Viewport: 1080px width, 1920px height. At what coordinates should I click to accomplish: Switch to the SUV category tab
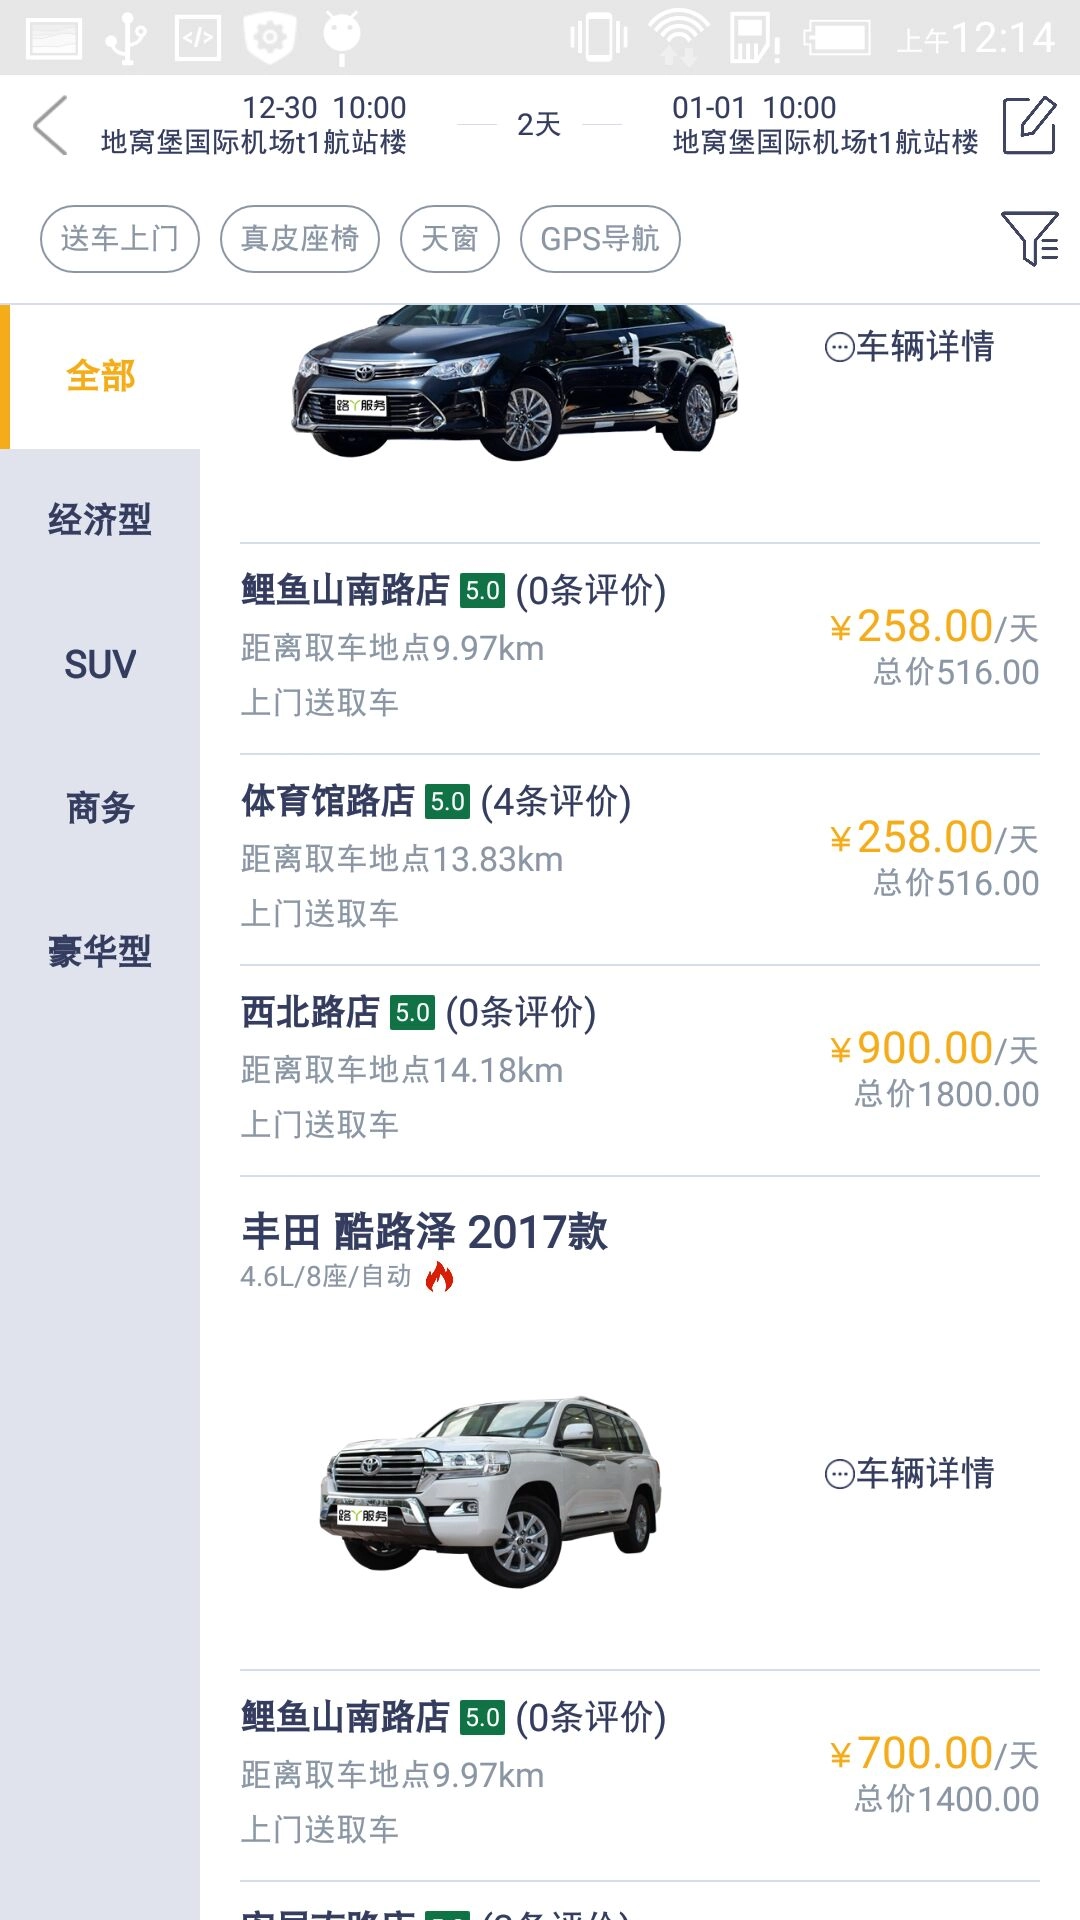click(100, 665)
